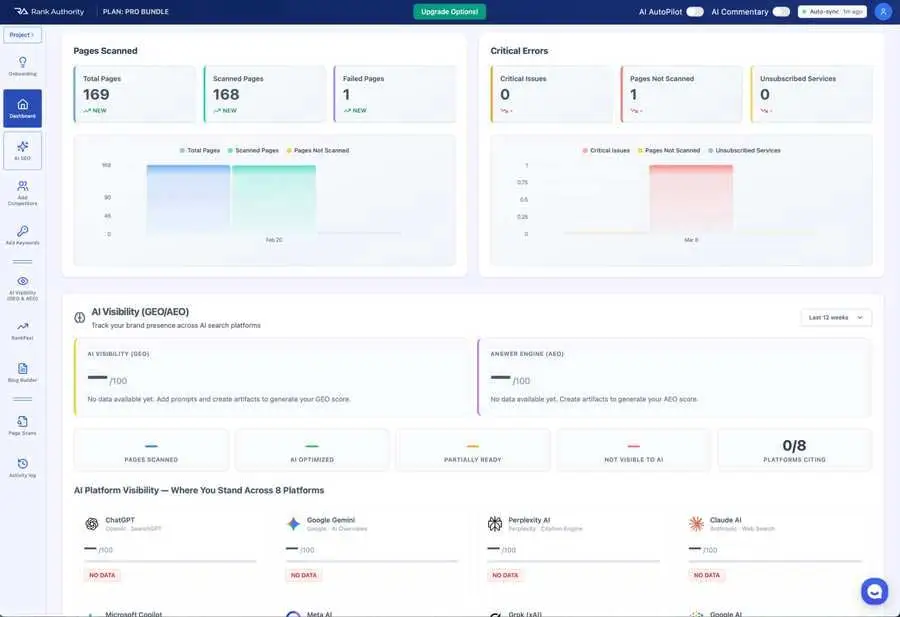Open the Onboarding lightbulb item
900x617 pixels.
22,66
